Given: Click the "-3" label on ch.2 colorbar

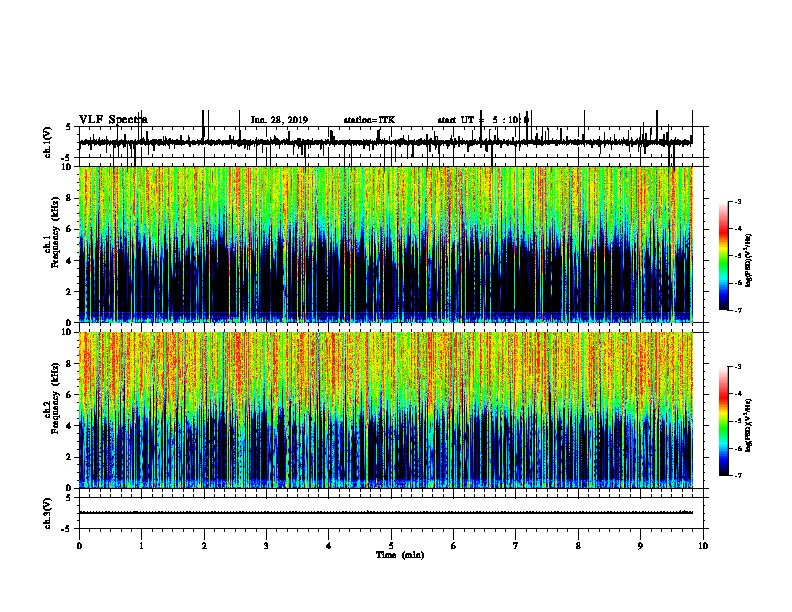Looking at the screenshot, I should point(737,367).
